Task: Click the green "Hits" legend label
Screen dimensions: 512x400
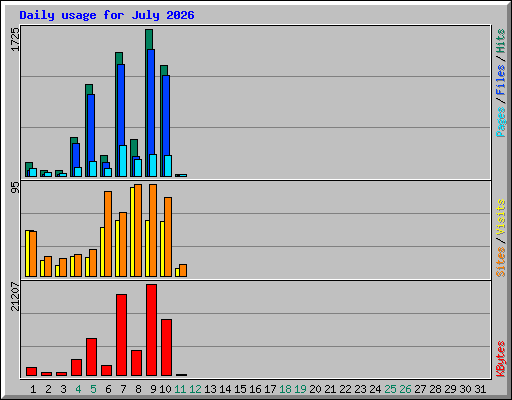Action: tap(500, 41)
